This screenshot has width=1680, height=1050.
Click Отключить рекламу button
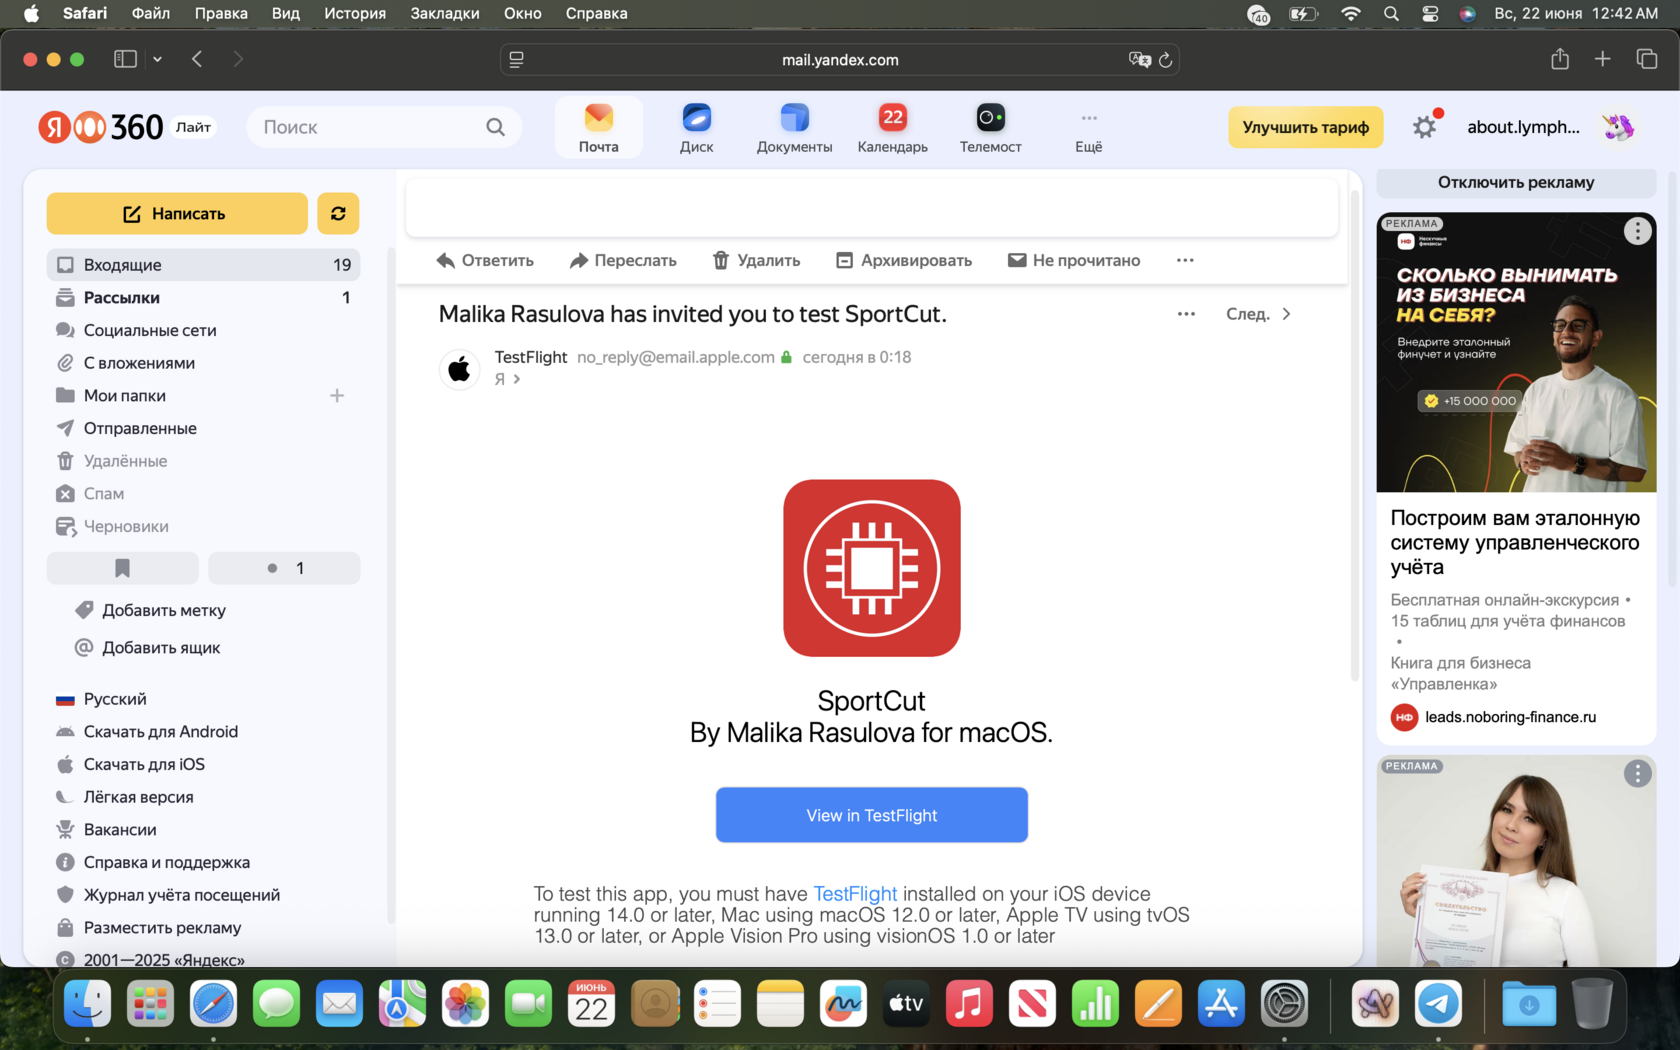point(1516,182)
